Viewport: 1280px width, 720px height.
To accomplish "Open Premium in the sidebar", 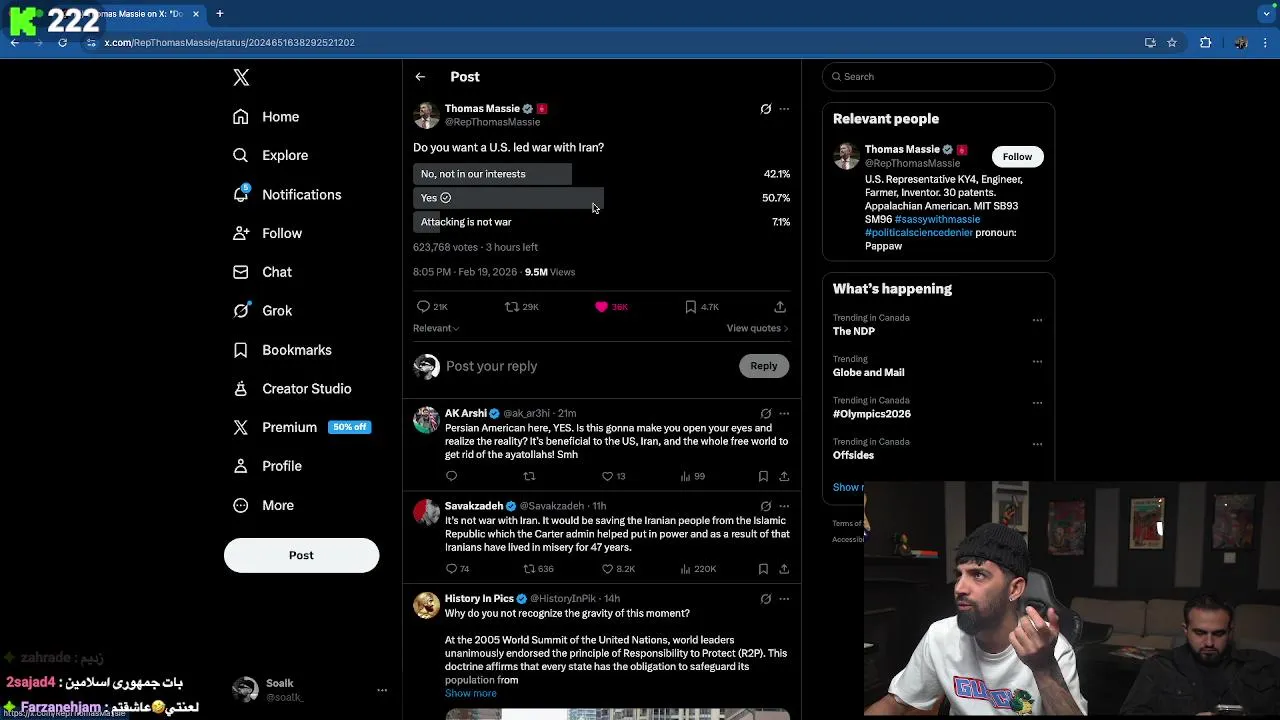I will click(302, 427).
